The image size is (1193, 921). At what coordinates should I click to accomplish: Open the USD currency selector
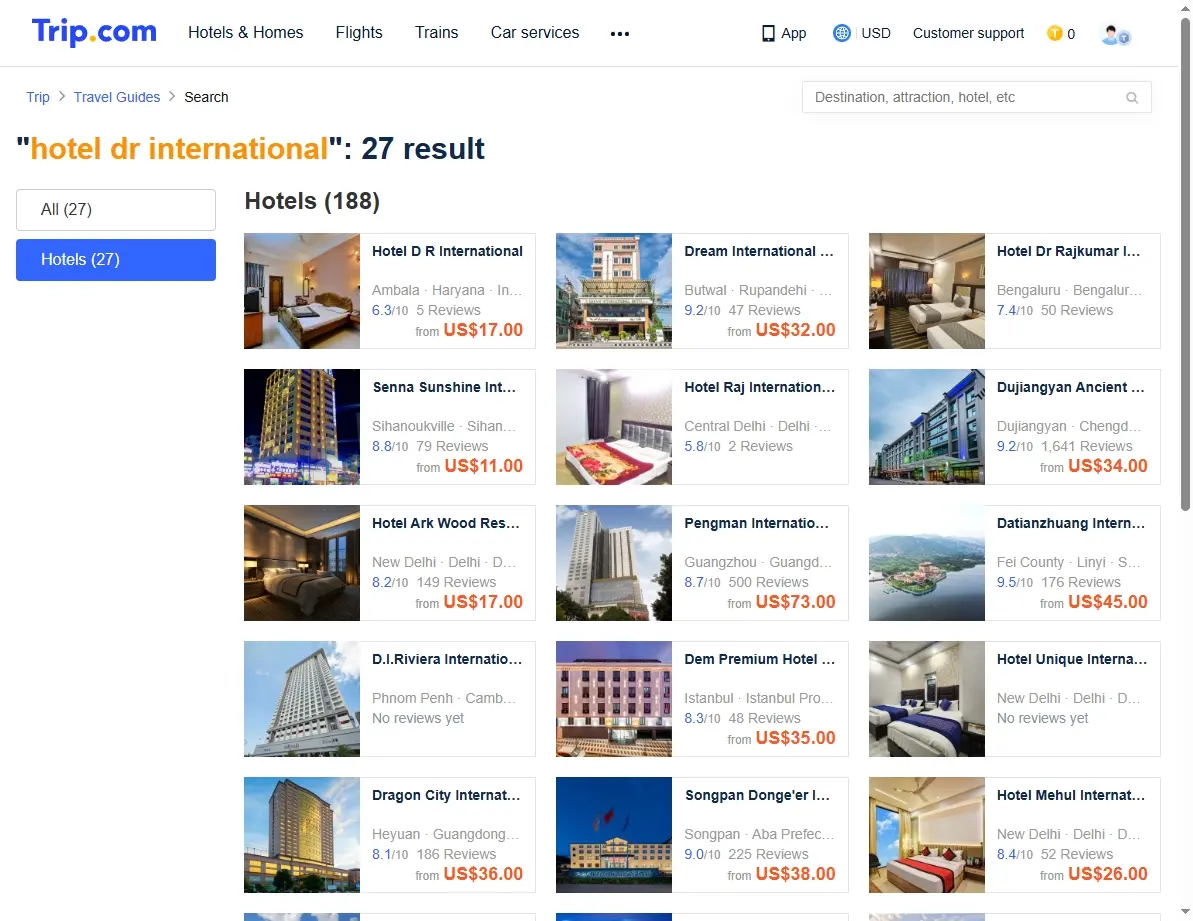(x=876, y=33)
